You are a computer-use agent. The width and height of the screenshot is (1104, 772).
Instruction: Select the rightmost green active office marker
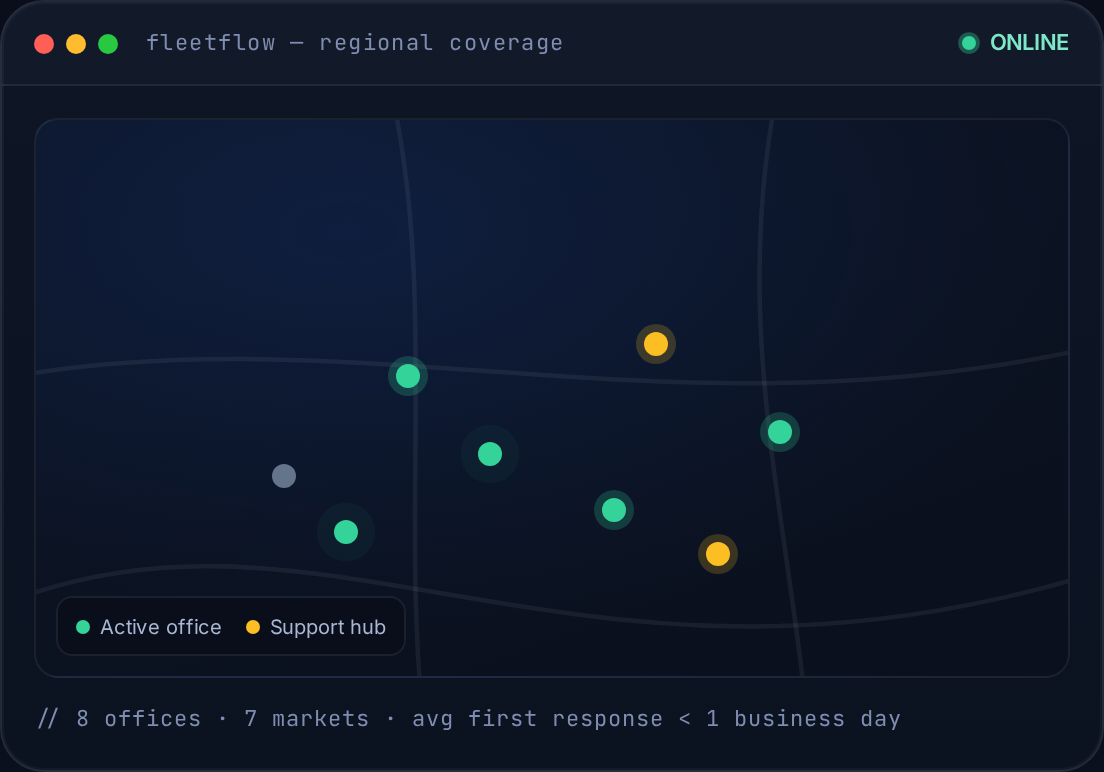779,432
